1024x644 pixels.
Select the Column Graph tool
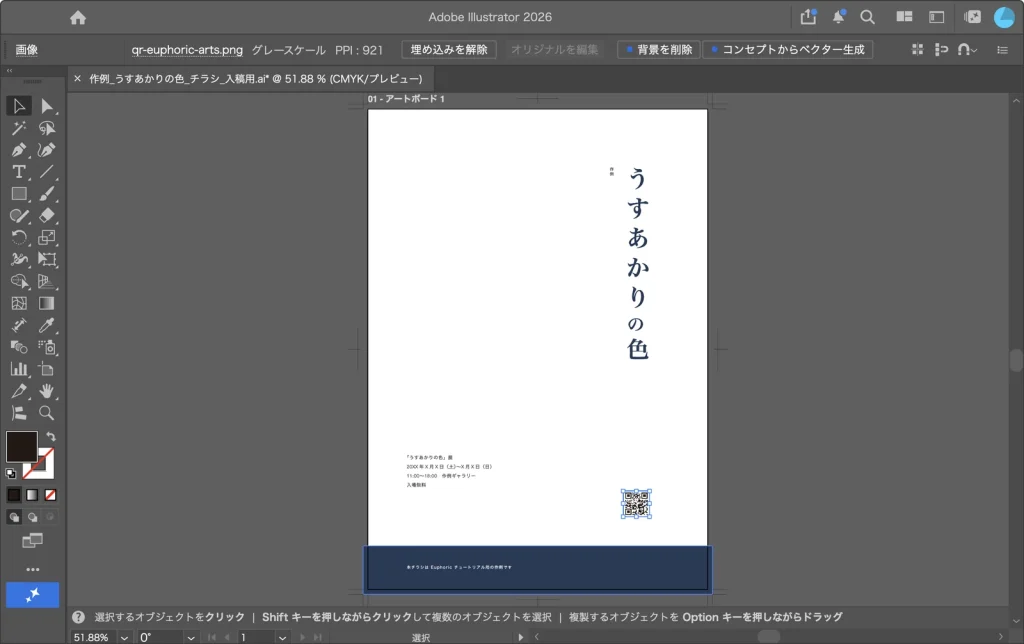point(19,369)
